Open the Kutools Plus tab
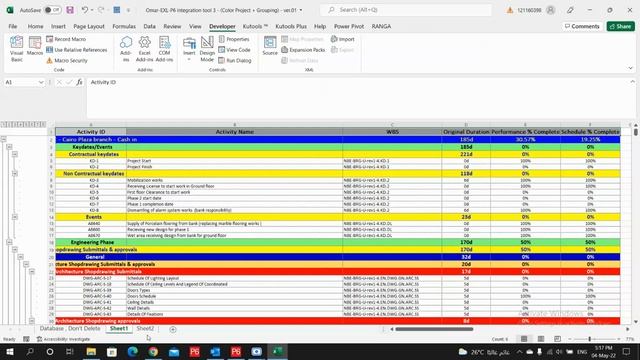This screenshot has height=360, width=640. point(291,26)
